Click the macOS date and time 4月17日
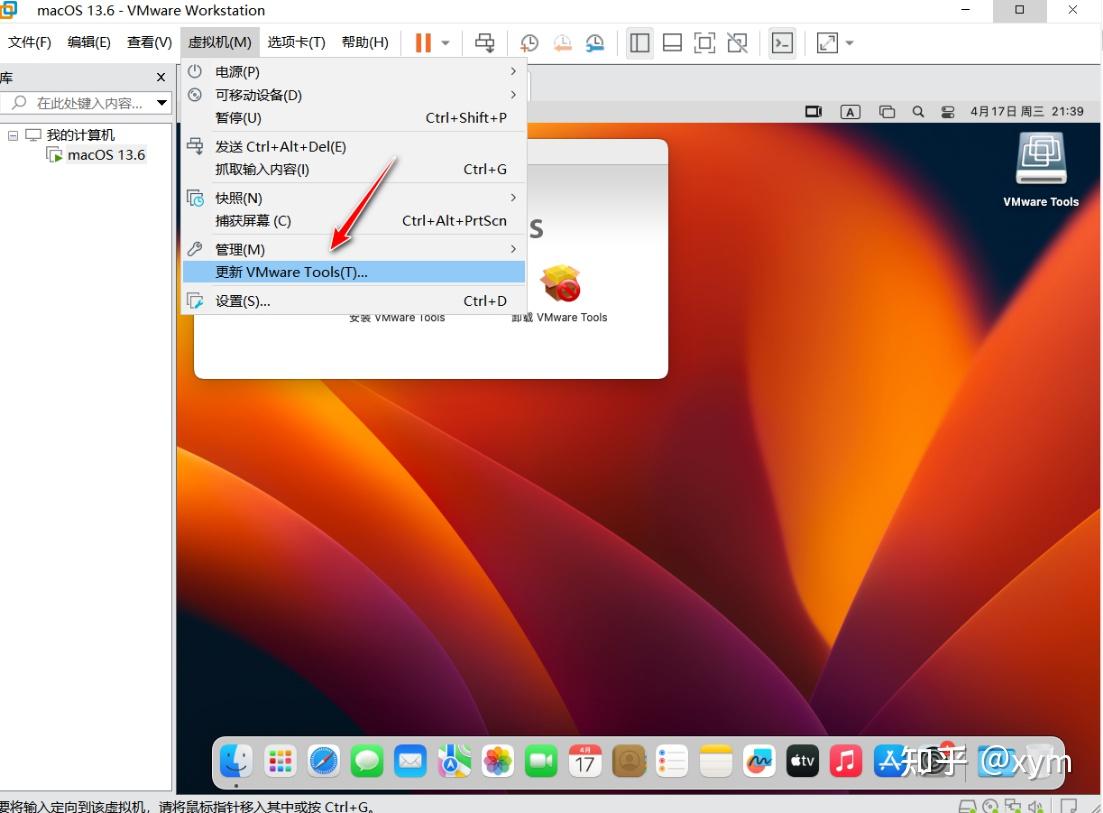 (1026, 111)
